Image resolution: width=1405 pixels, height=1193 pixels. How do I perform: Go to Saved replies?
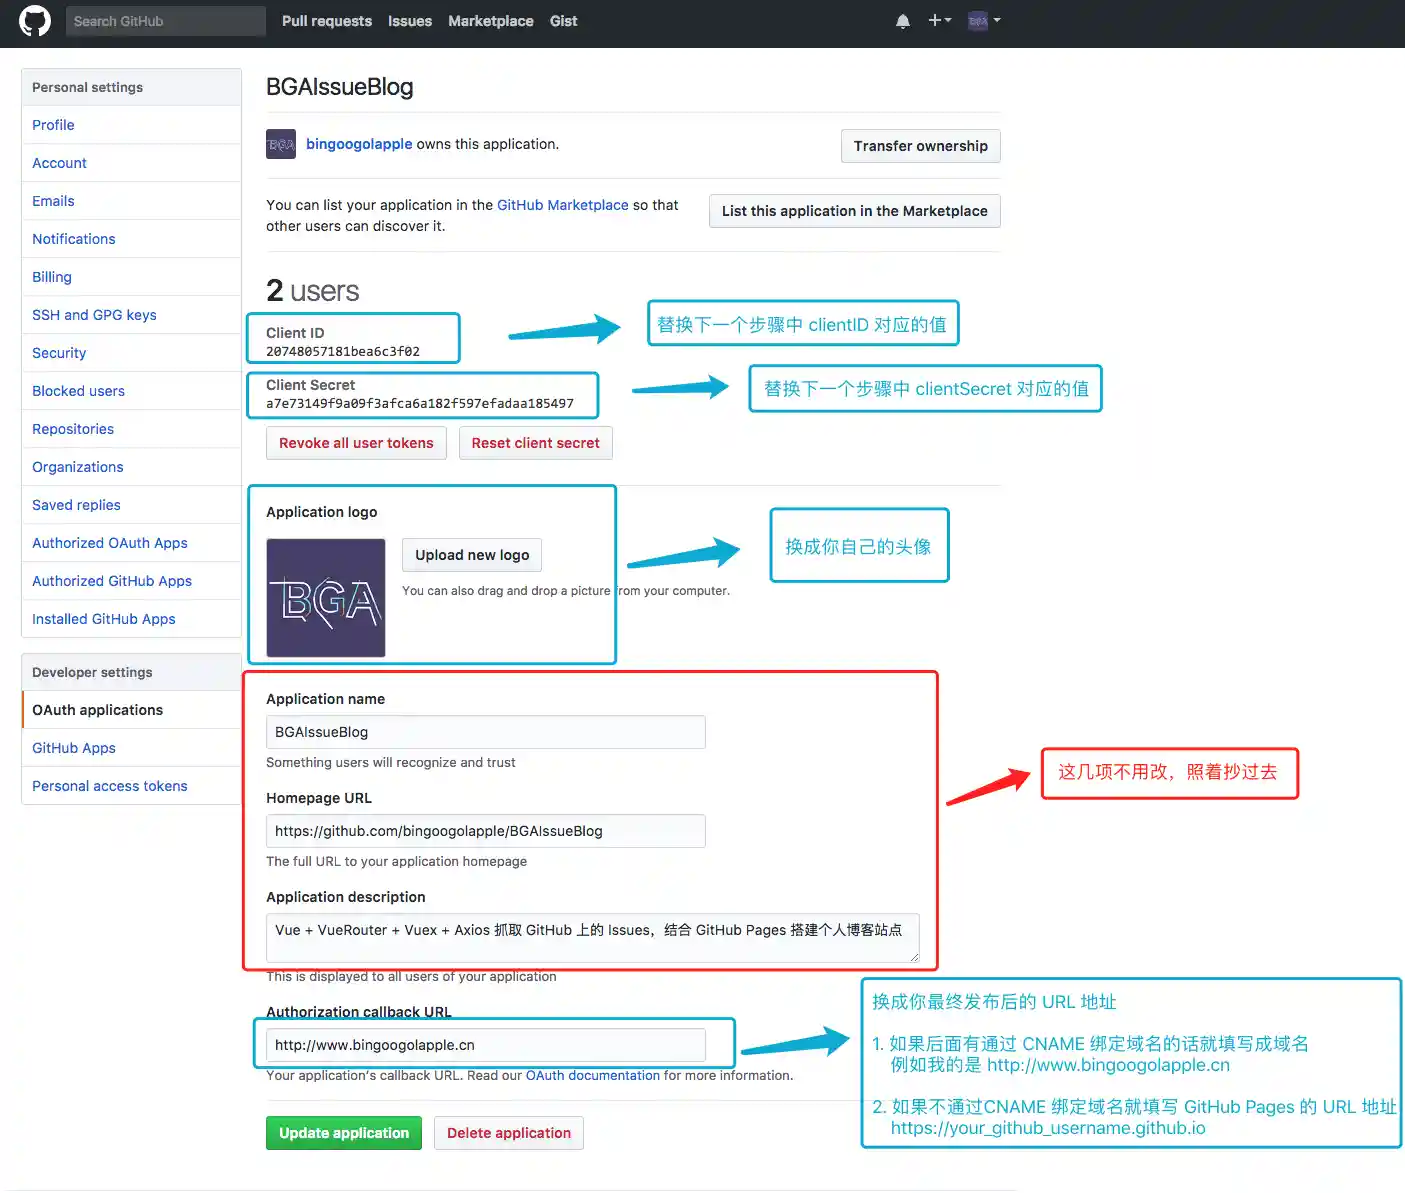pos(131,505)
